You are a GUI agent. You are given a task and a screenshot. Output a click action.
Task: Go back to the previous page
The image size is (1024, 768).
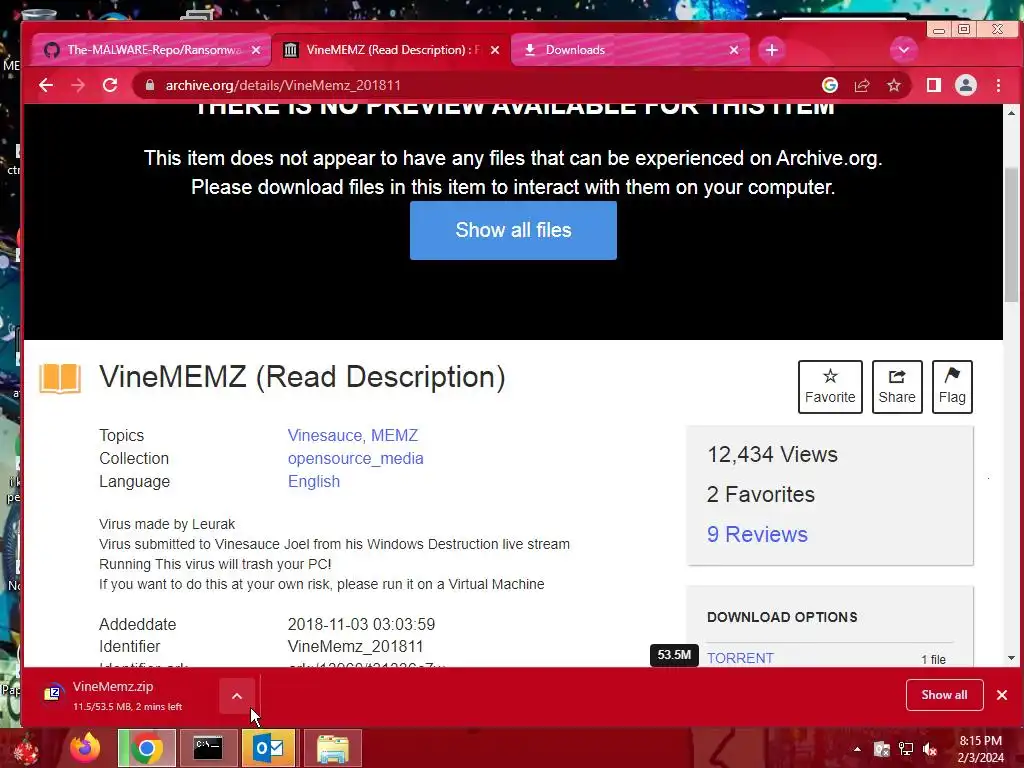click(x=46, y=86)
